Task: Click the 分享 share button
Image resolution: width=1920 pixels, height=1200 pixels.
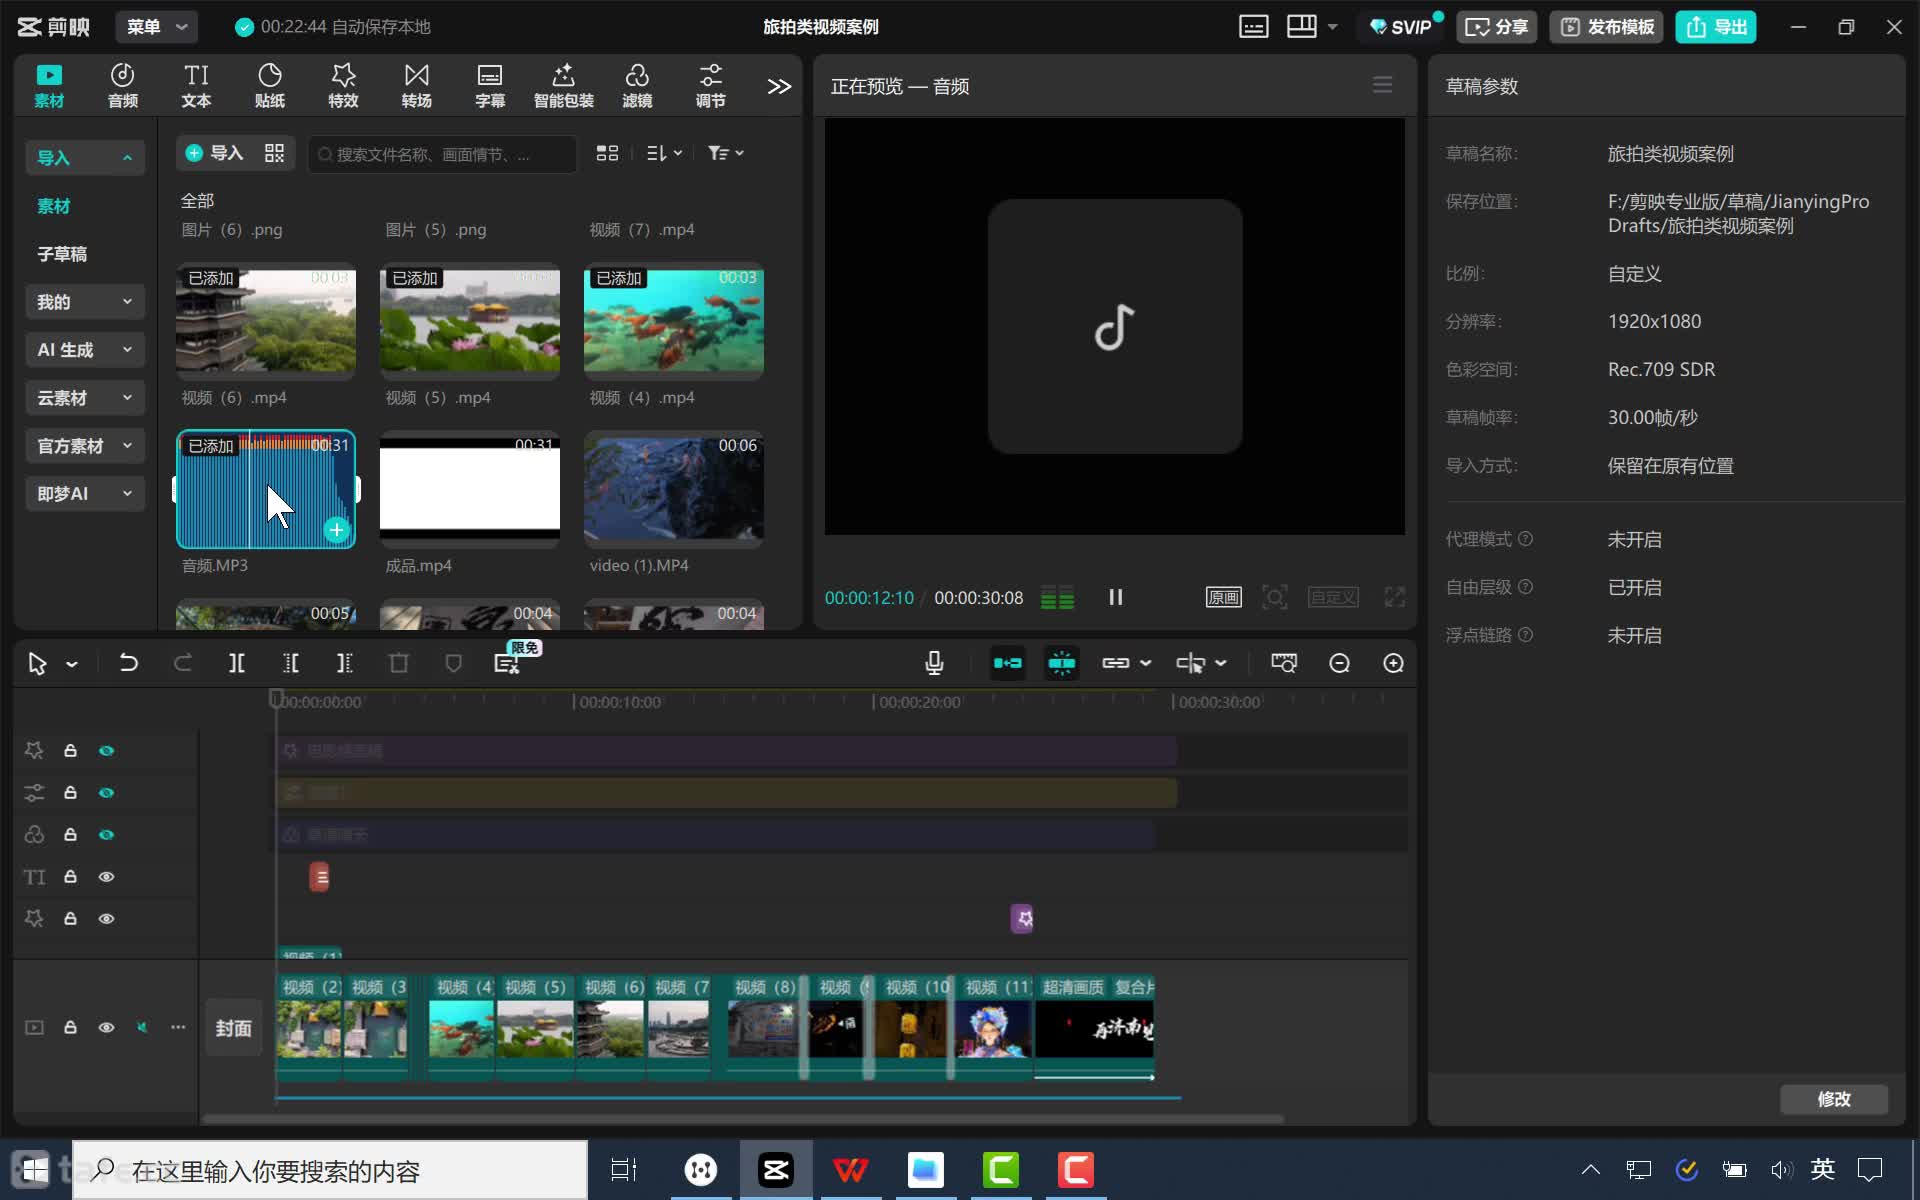Action: pos(1496,27)
